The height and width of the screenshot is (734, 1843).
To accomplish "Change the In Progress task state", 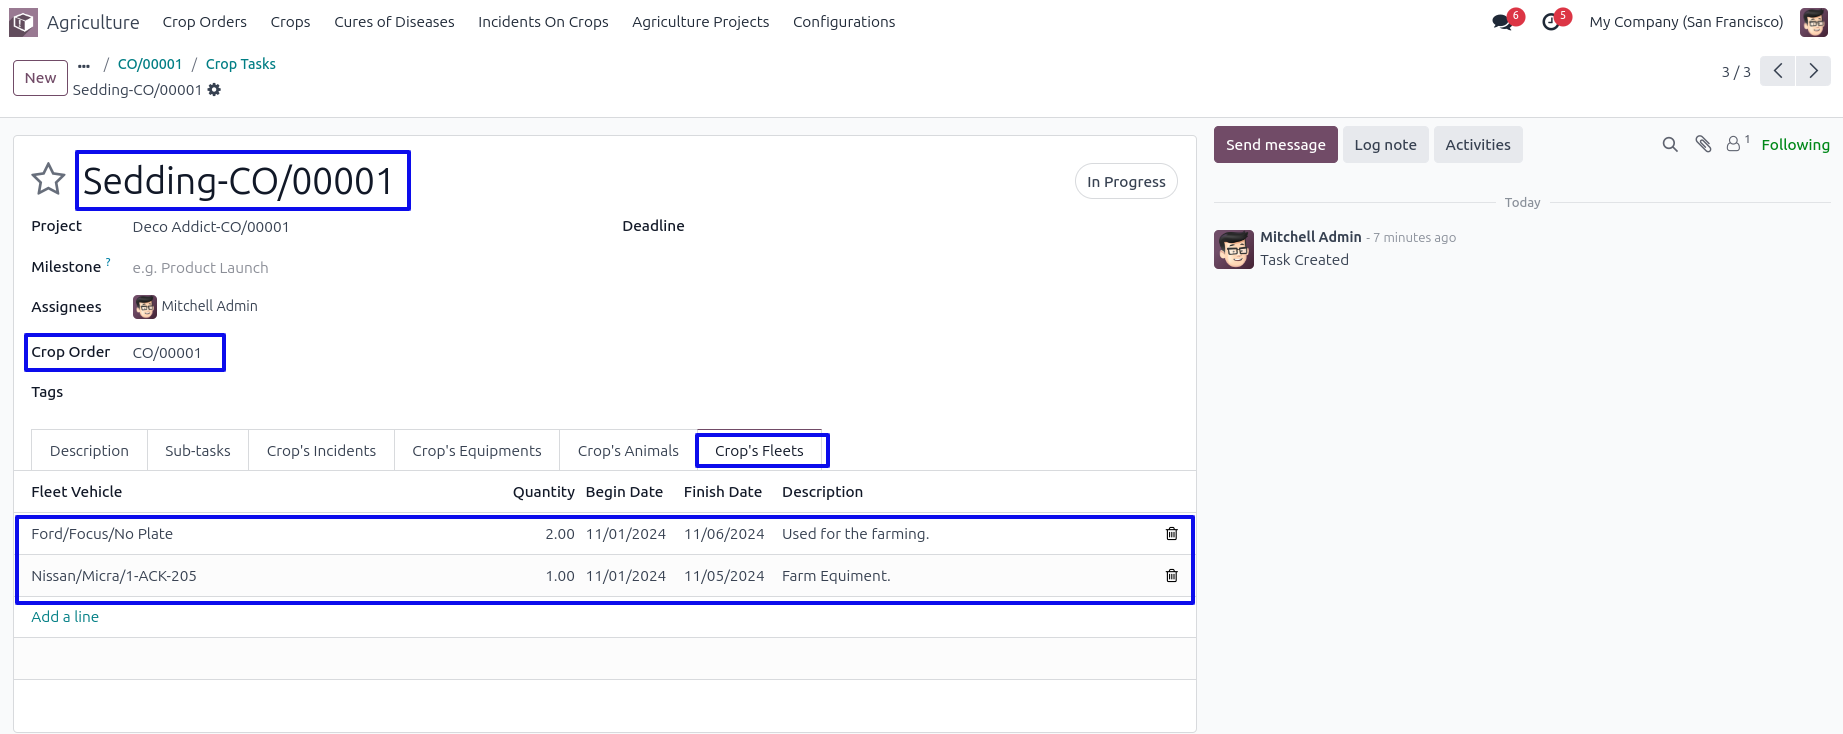I will [1126, 182].
